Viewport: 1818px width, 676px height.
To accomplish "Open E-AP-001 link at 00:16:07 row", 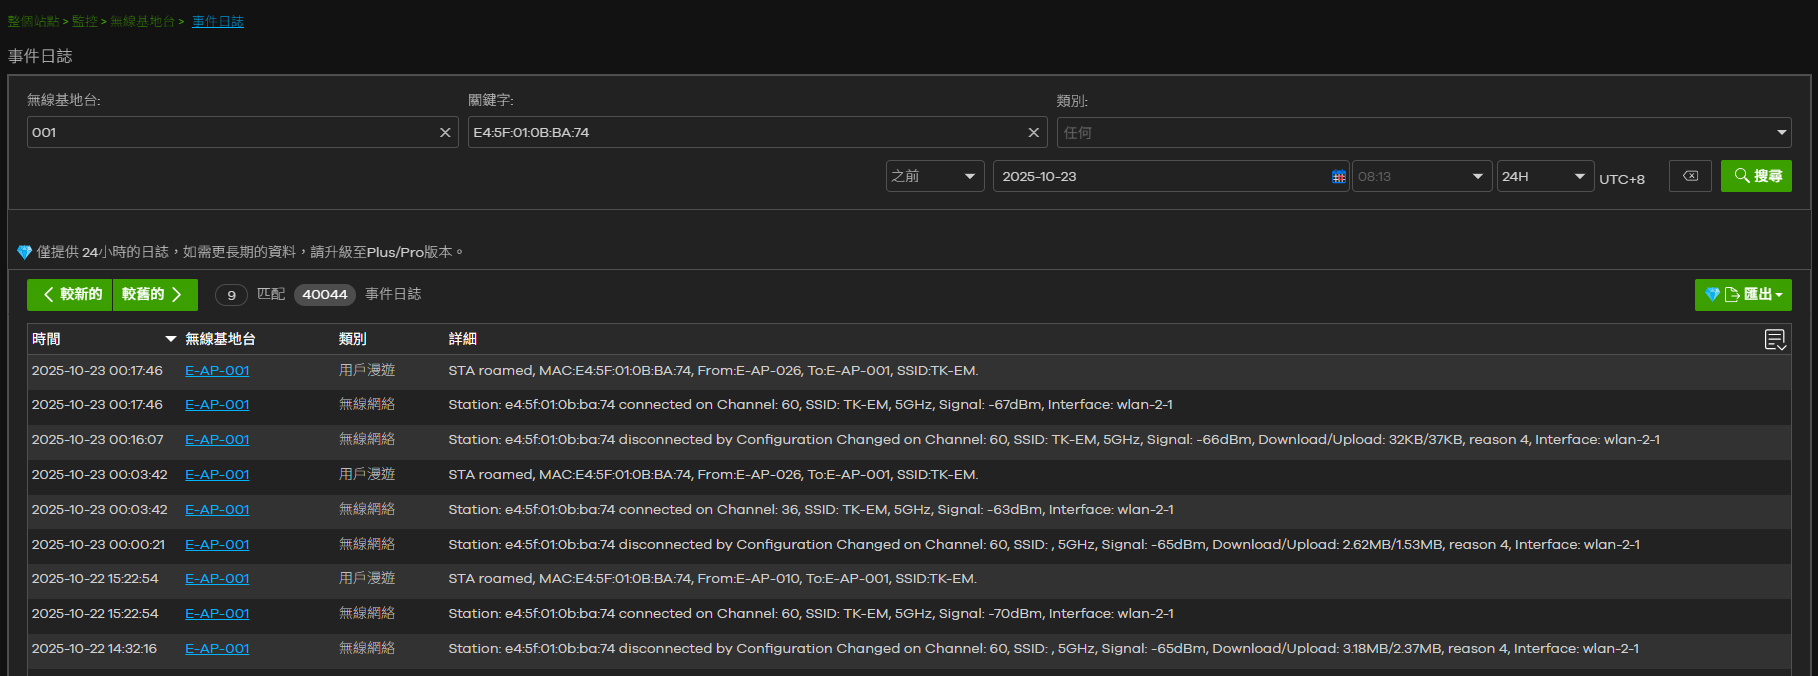I will (x=217, y=440).
